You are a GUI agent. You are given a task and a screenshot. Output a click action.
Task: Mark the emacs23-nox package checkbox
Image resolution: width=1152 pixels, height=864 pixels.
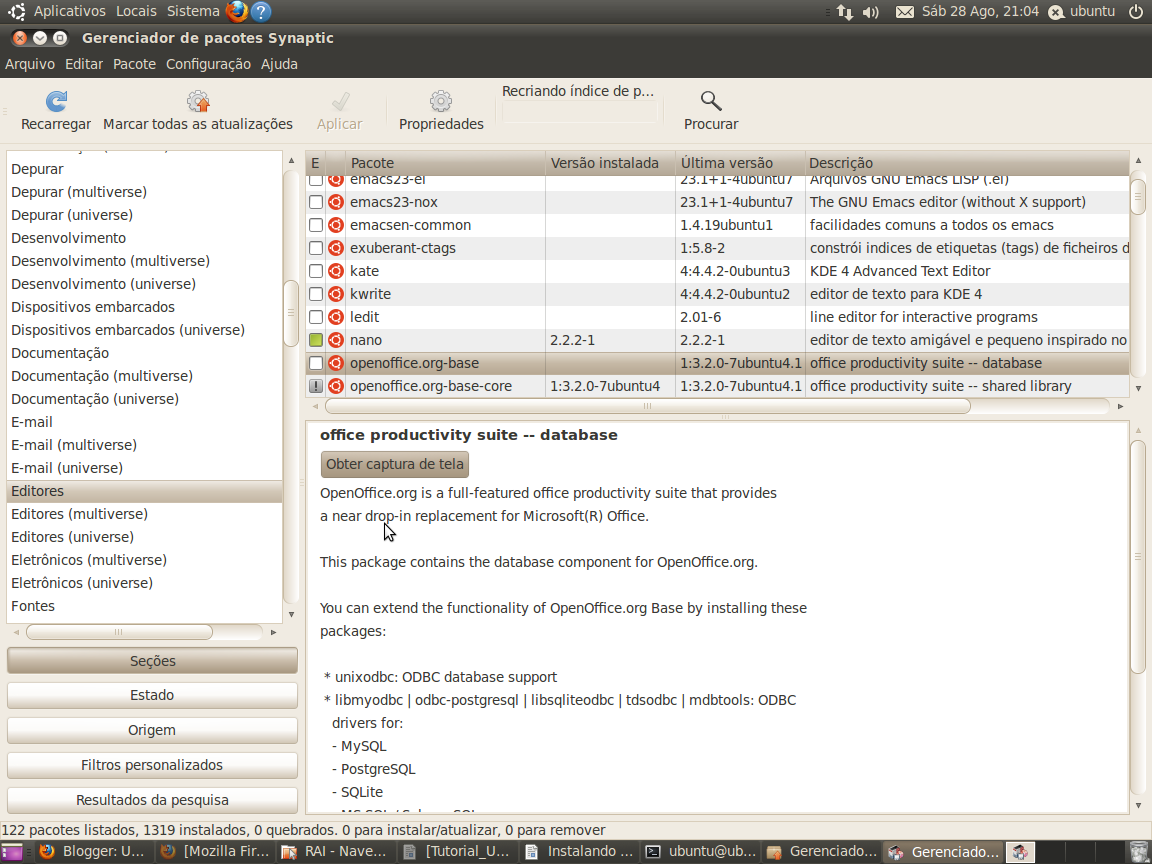pyautogui.click(x=316, y=202)
